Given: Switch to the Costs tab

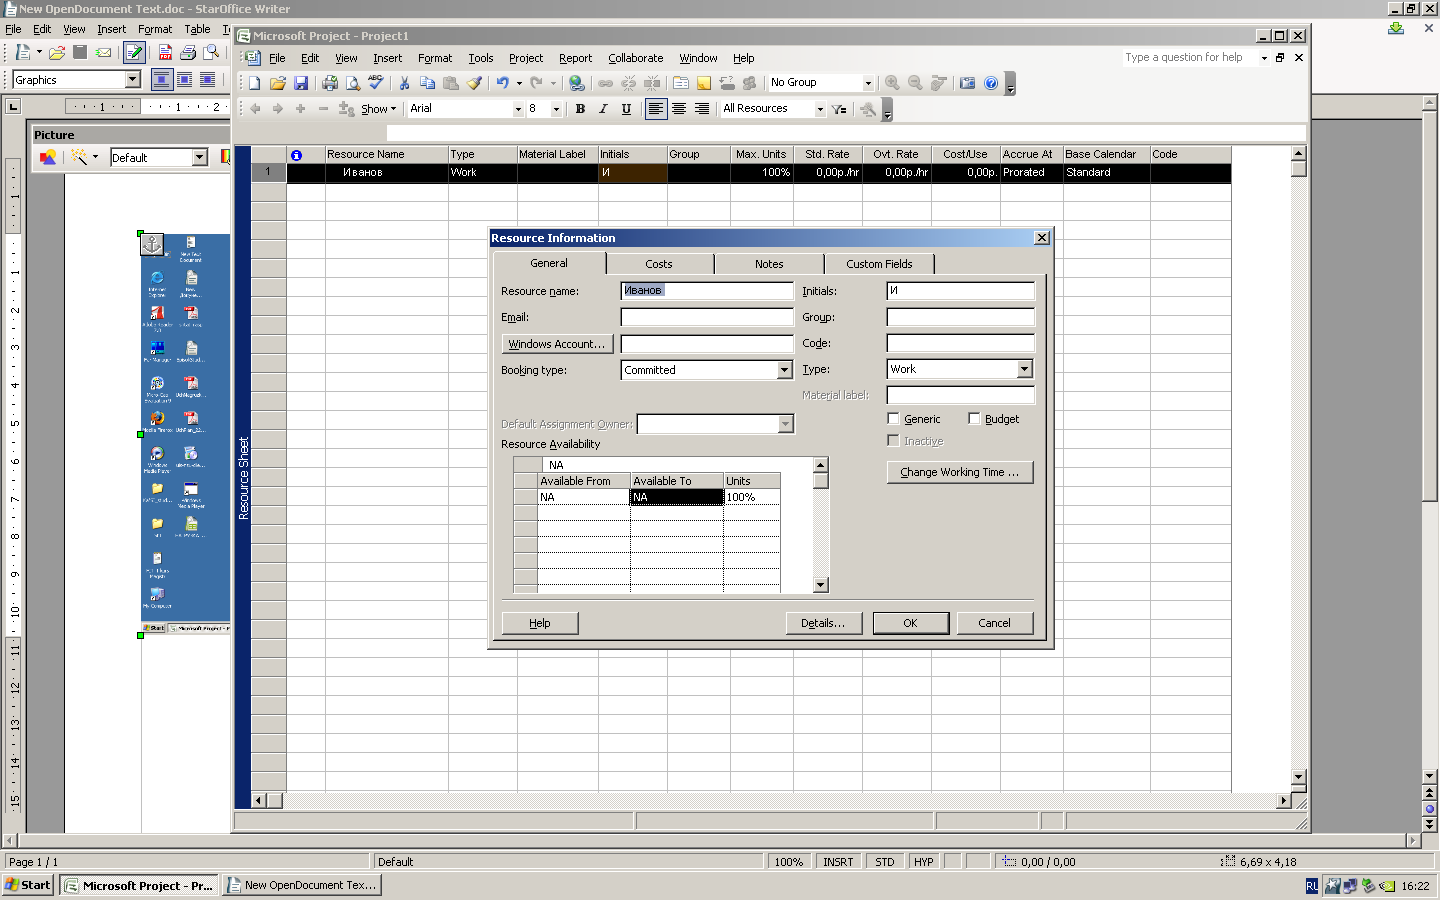Looking at the screenshot, I should click(659, 264).
